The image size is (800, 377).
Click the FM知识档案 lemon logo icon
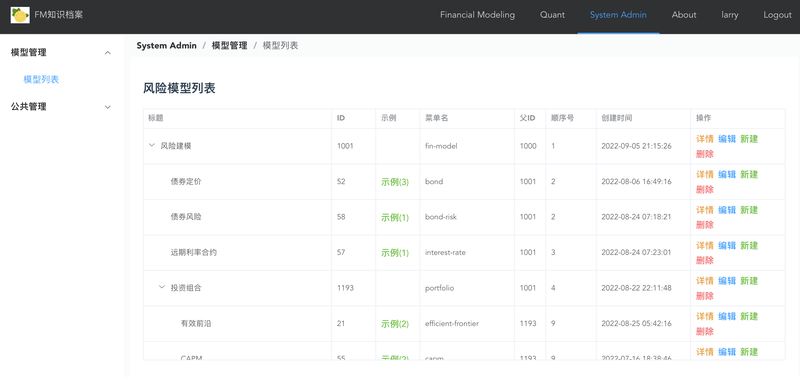click(20, 15)
